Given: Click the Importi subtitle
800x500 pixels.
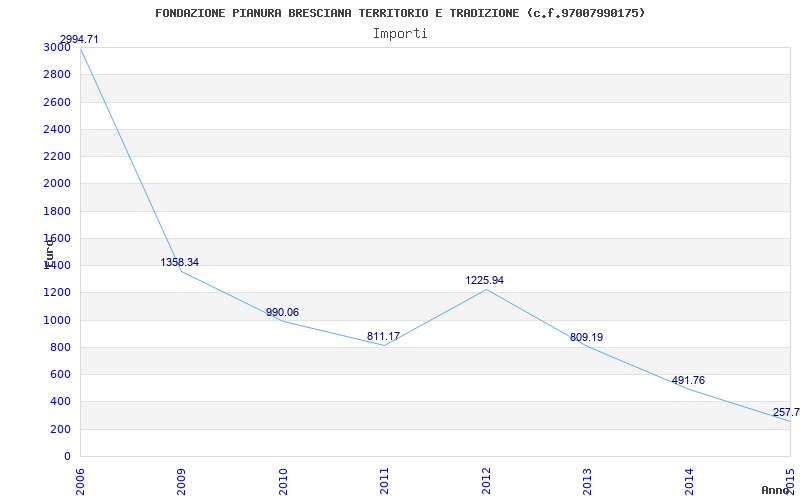Looking at the screenshot, I should coord(400,33).
